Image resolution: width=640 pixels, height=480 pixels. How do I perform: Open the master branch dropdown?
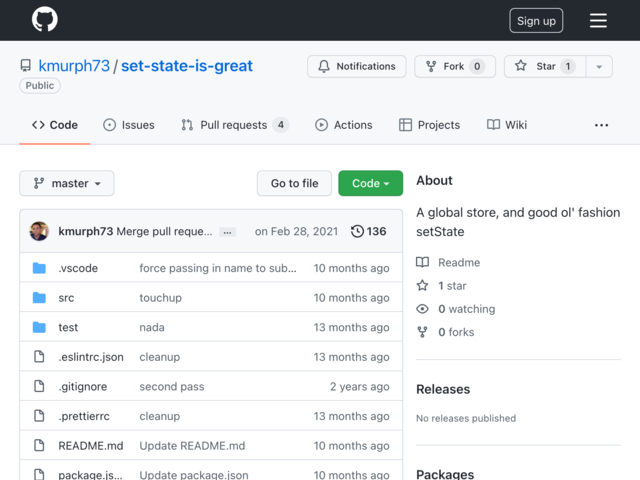[67, 183]
